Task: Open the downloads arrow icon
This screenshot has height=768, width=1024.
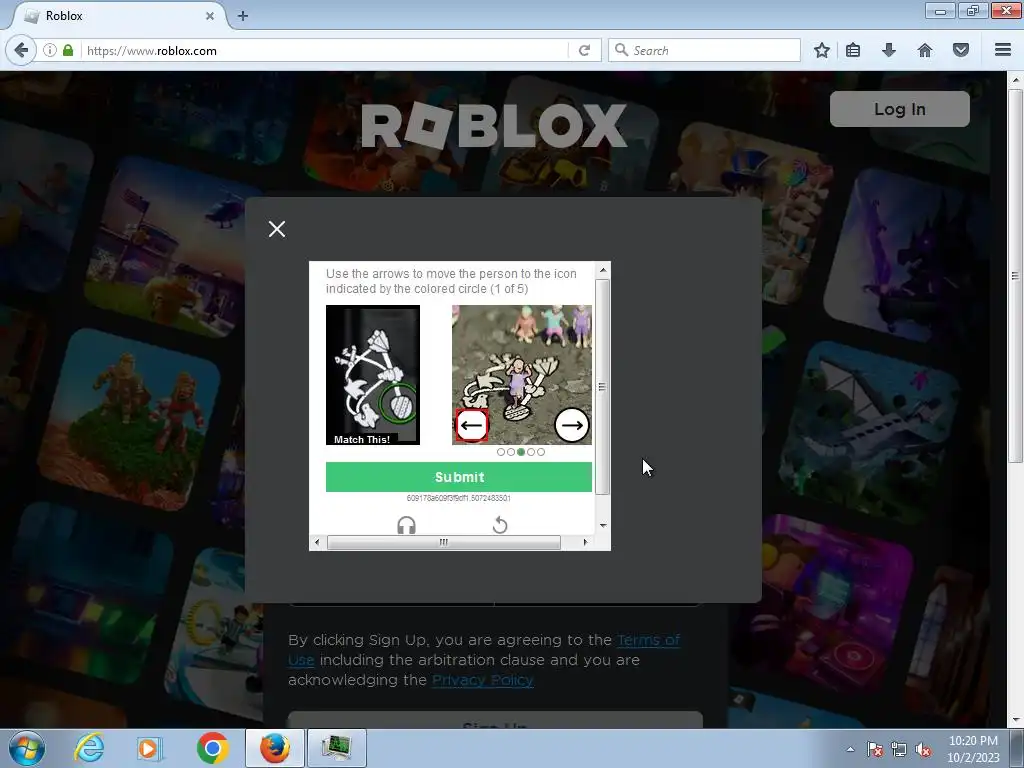Action: click(889, 50)
